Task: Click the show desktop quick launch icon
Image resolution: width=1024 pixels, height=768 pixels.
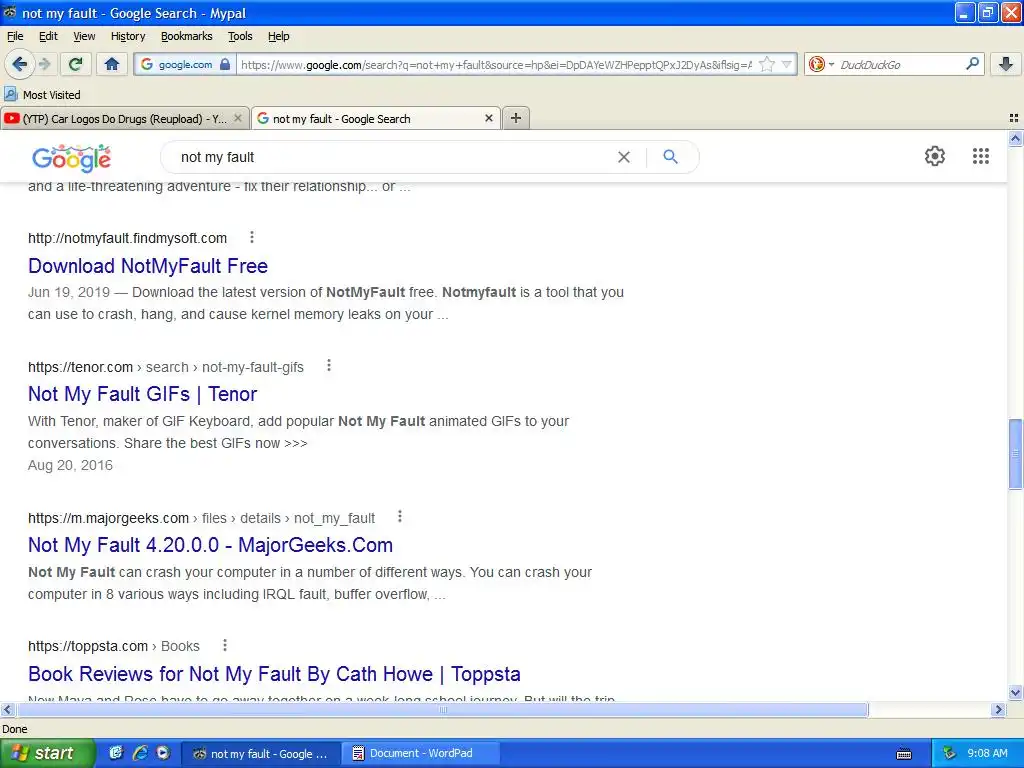Action: pyautogui.click(x=116, y=752)
